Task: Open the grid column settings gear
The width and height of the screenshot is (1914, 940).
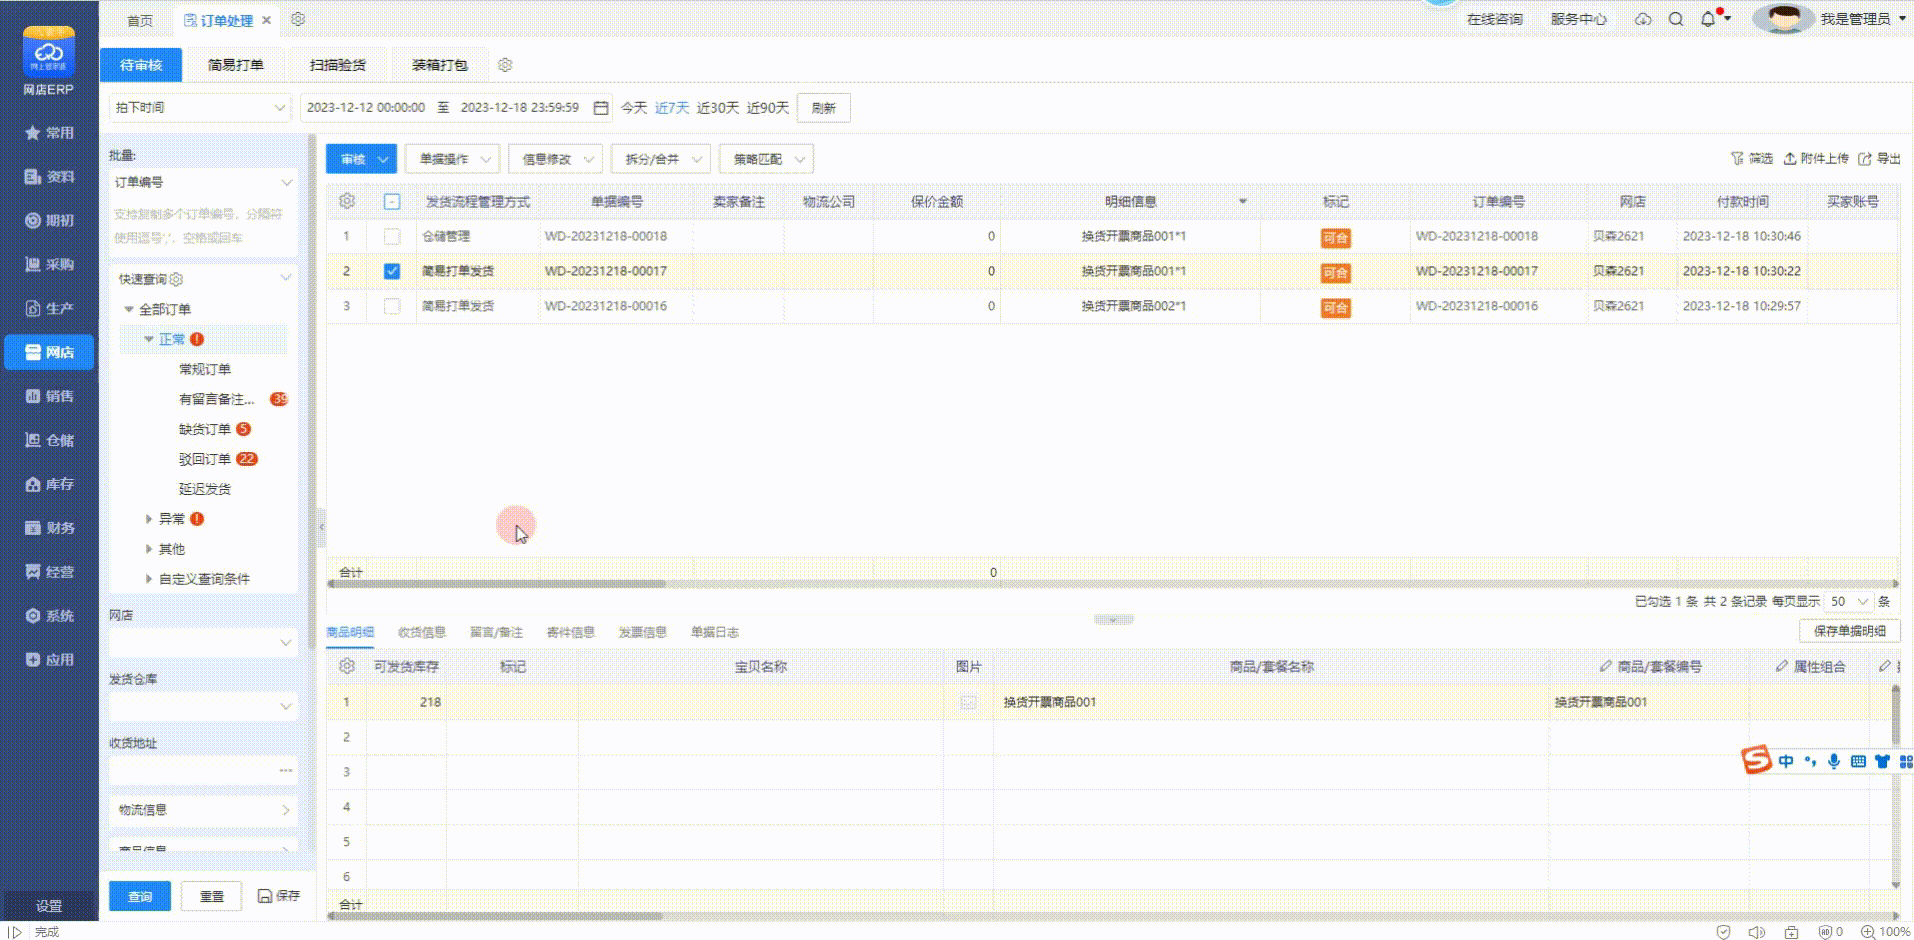Action: pos(347,201)
